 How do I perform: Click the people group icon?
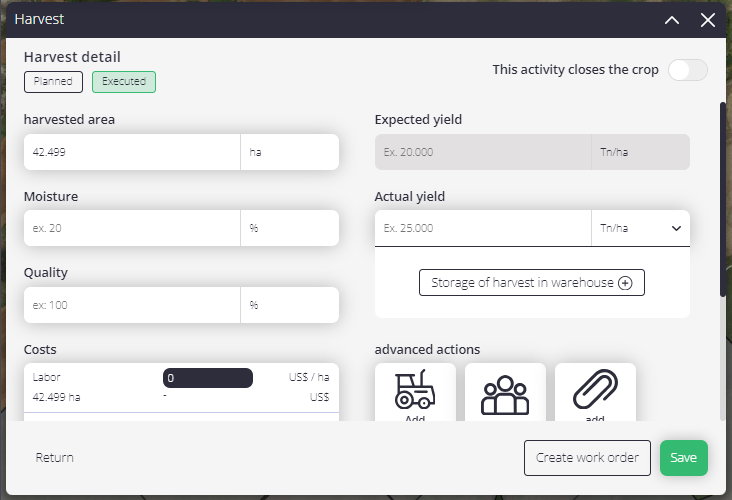click(505, 395)
